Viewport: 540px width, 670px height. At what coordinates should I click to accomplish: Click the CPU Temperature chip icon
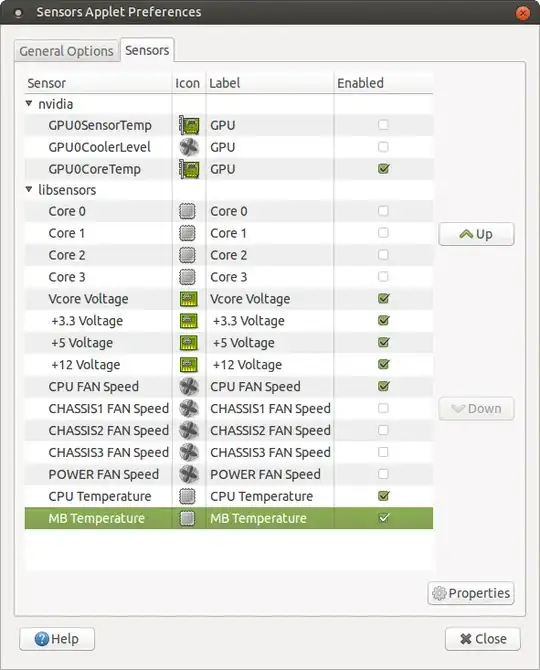tap(187, 496)
